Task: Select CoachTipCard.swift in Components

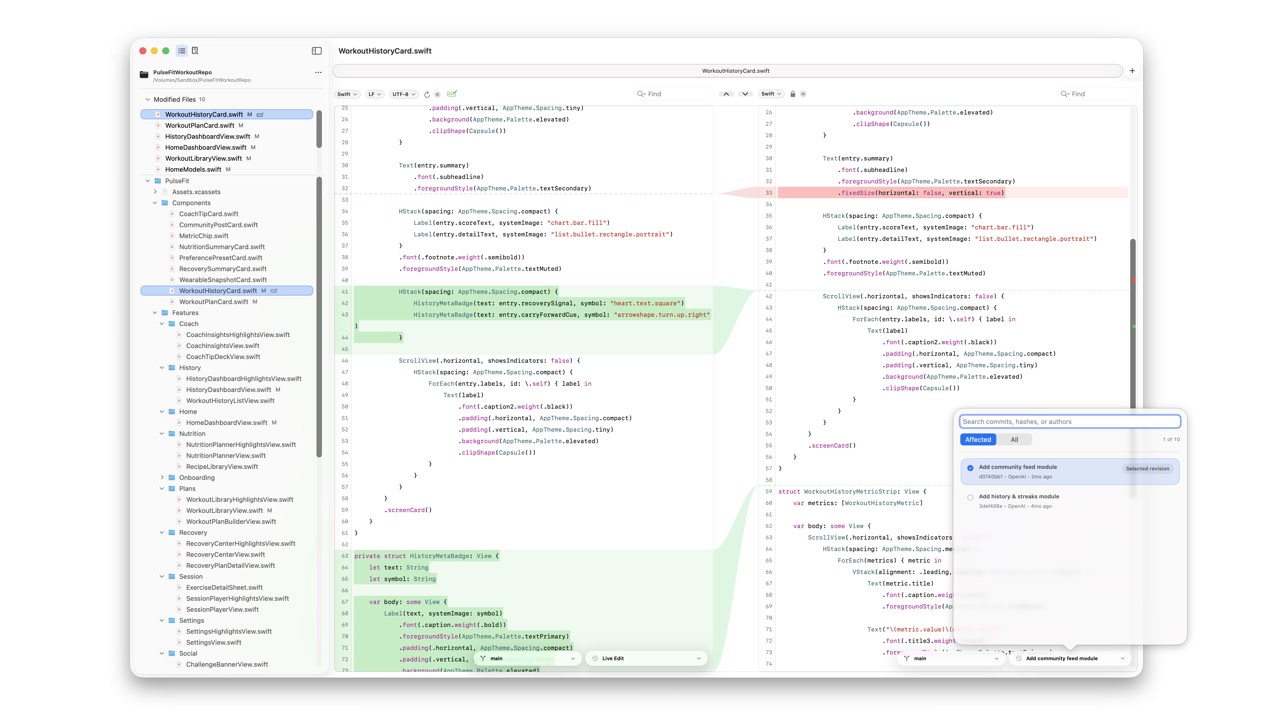Action: click(x=208, y=214)
